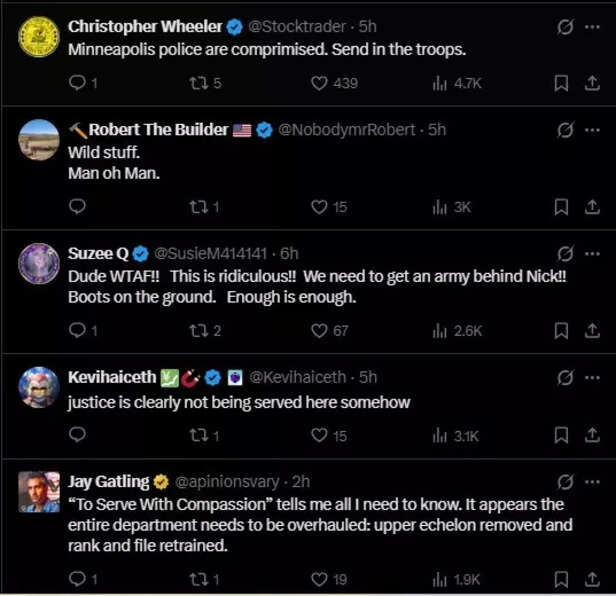Image resolution: width=616 pixels, height=596 pixels.
Task: Like Jay Gatling's tweet
Action: click(x=319, y=579)
